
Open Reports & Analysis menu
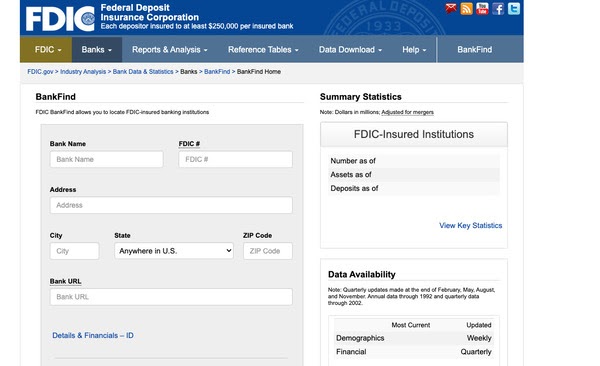point(170,50)
